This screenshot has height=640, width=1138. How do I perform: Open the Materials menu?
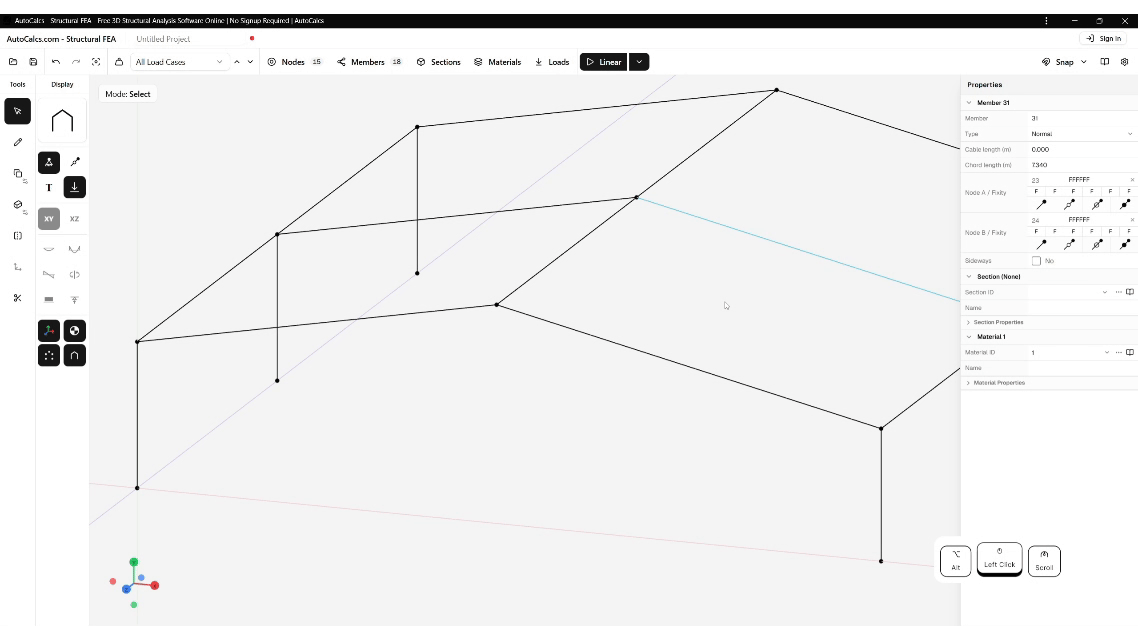497,62
